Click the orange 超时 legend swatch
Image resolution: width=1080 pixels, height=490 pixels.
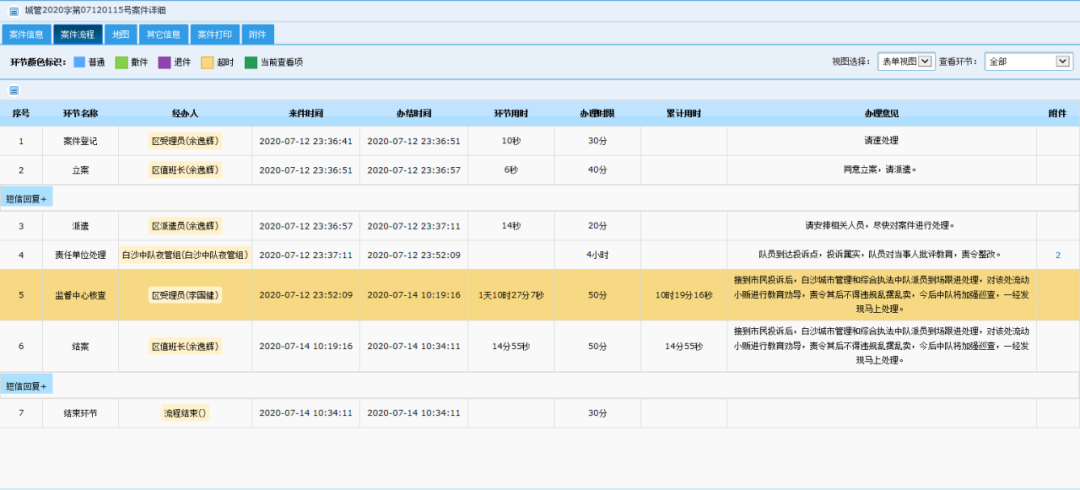pyautogui.click(x=207, y=62)
